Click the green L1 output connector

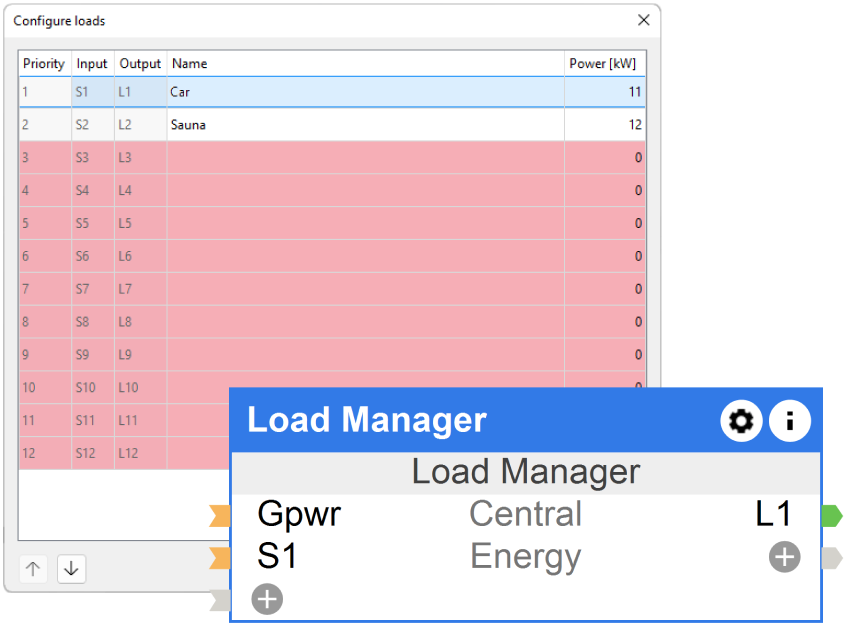[x=832, y=516]
